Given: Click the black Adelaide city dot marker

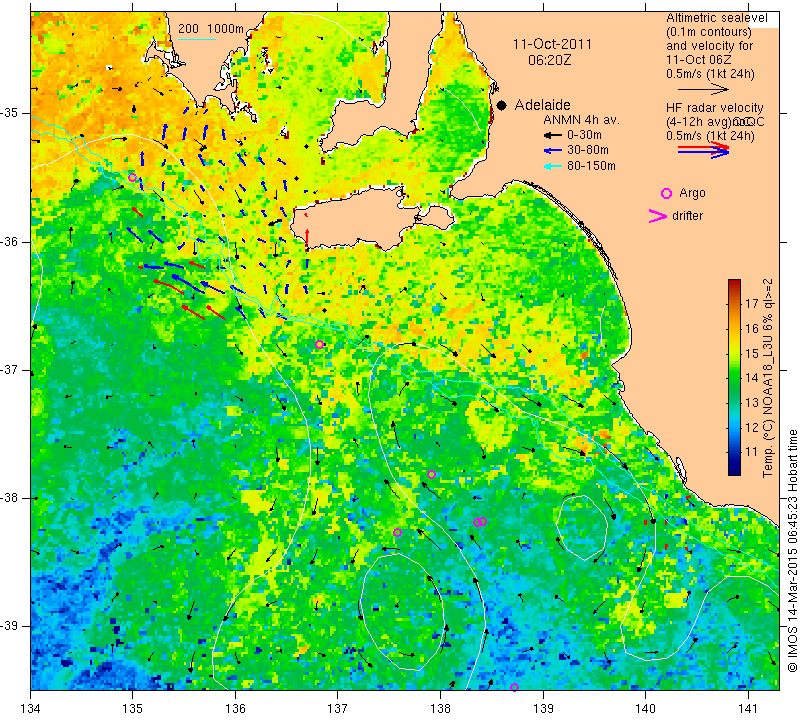Looking at the screenshot, I should [502, 105].
